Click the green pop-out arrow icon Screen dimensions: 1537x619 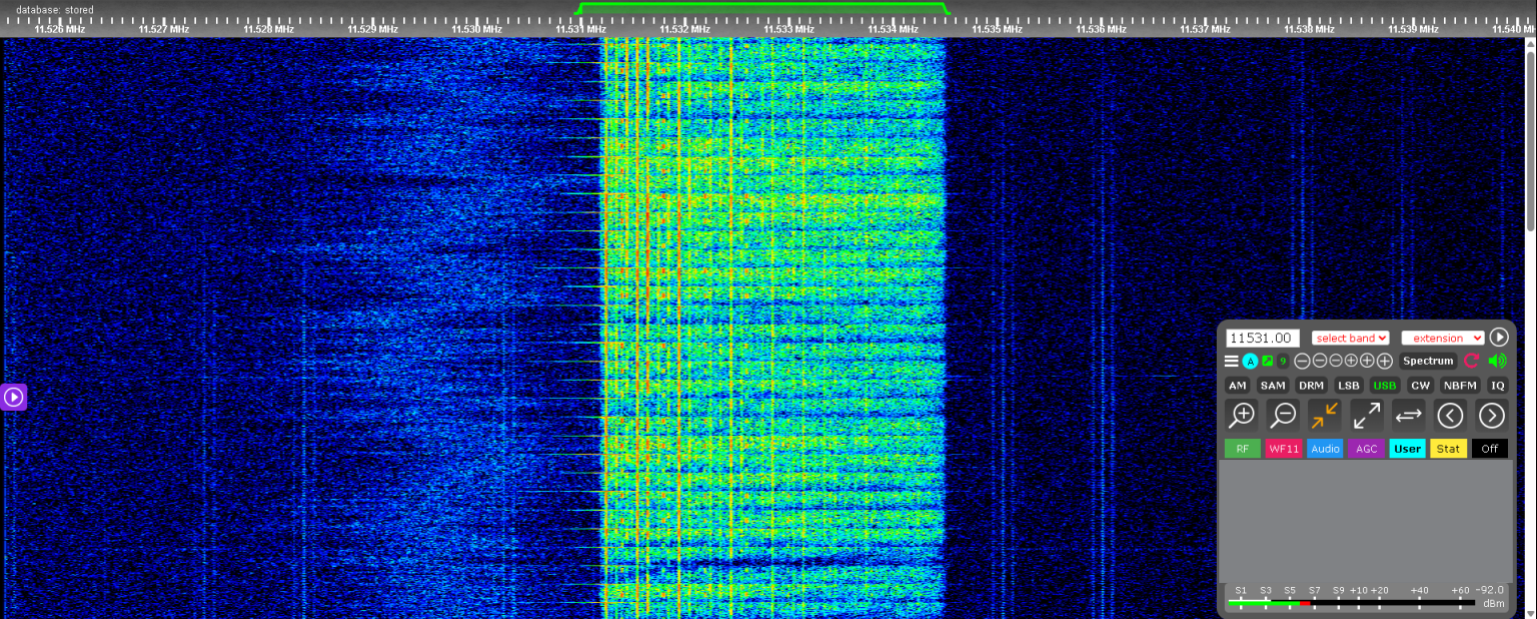coord(1267,361)
